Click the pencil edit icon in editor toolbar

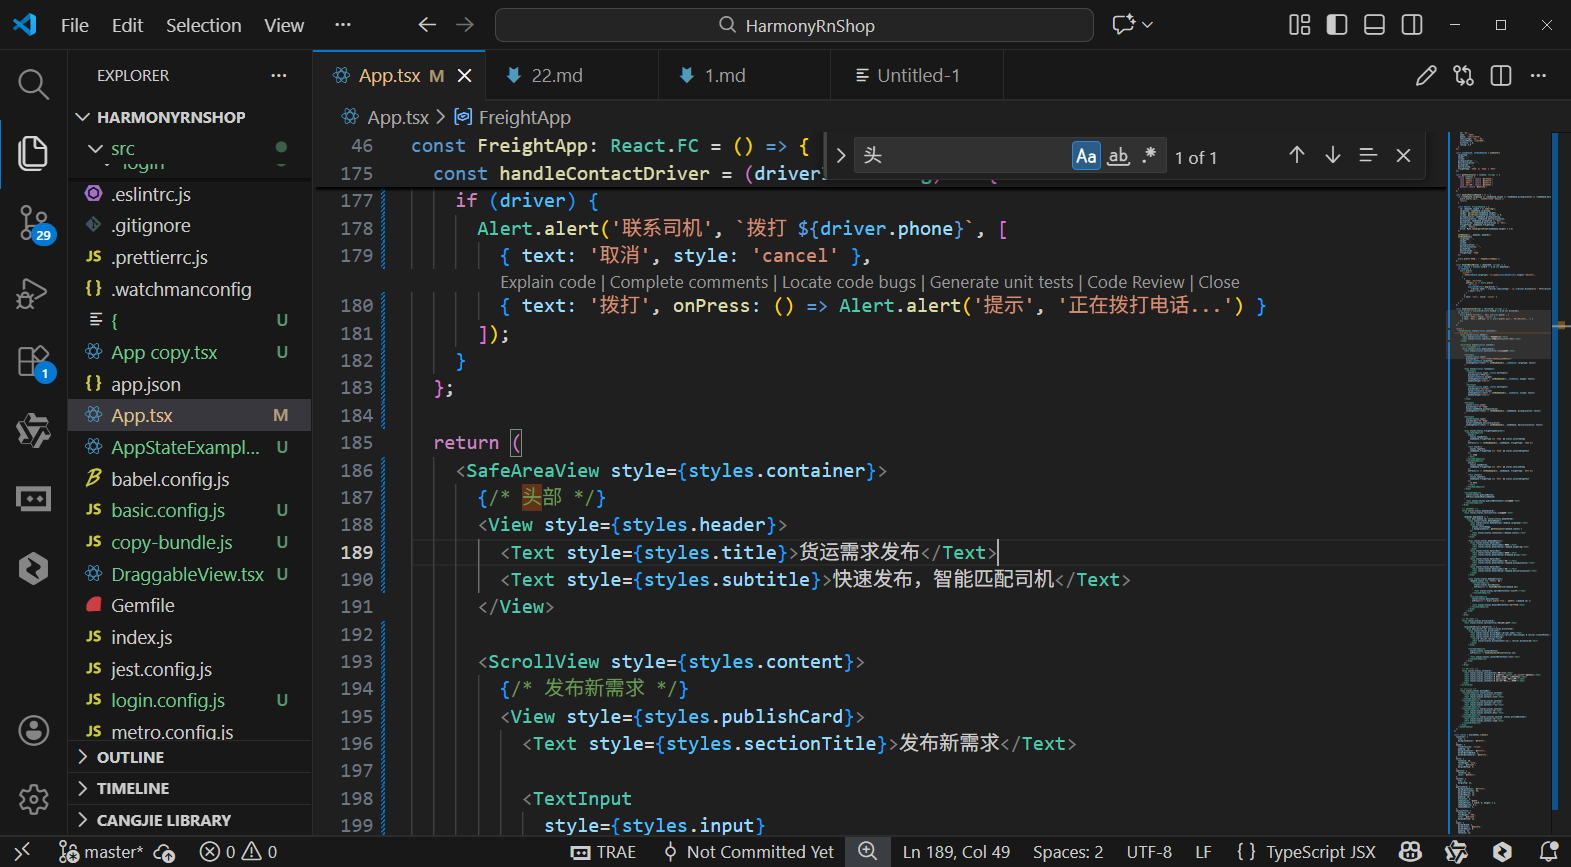(1426, 76)
